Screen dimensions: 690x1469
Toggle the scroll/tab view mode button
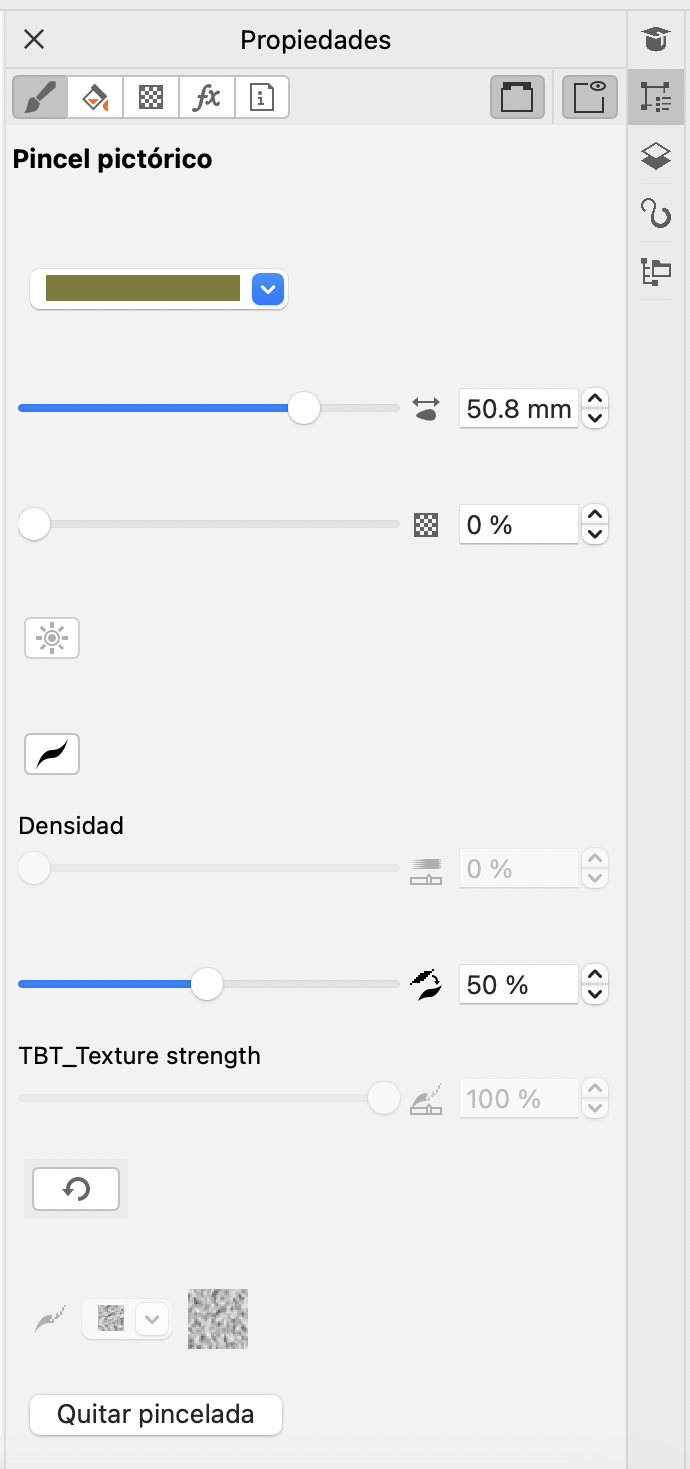(517, 98)
